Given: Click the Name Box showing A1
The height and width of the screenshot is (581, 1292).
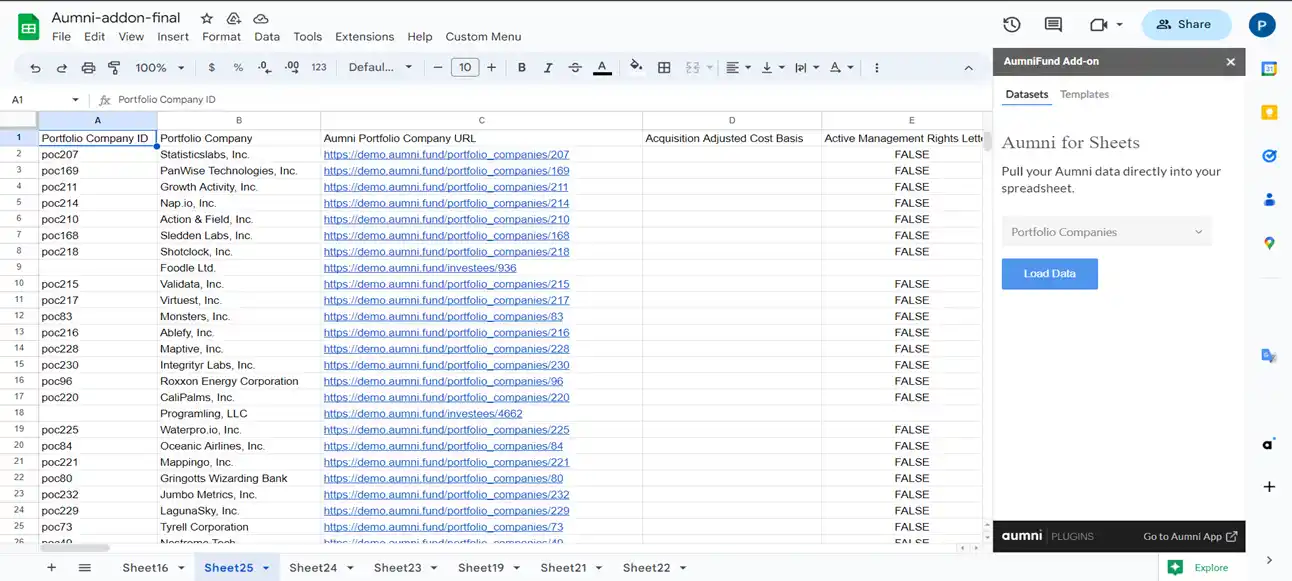Looking at the screenshot, I should point(45,100).
